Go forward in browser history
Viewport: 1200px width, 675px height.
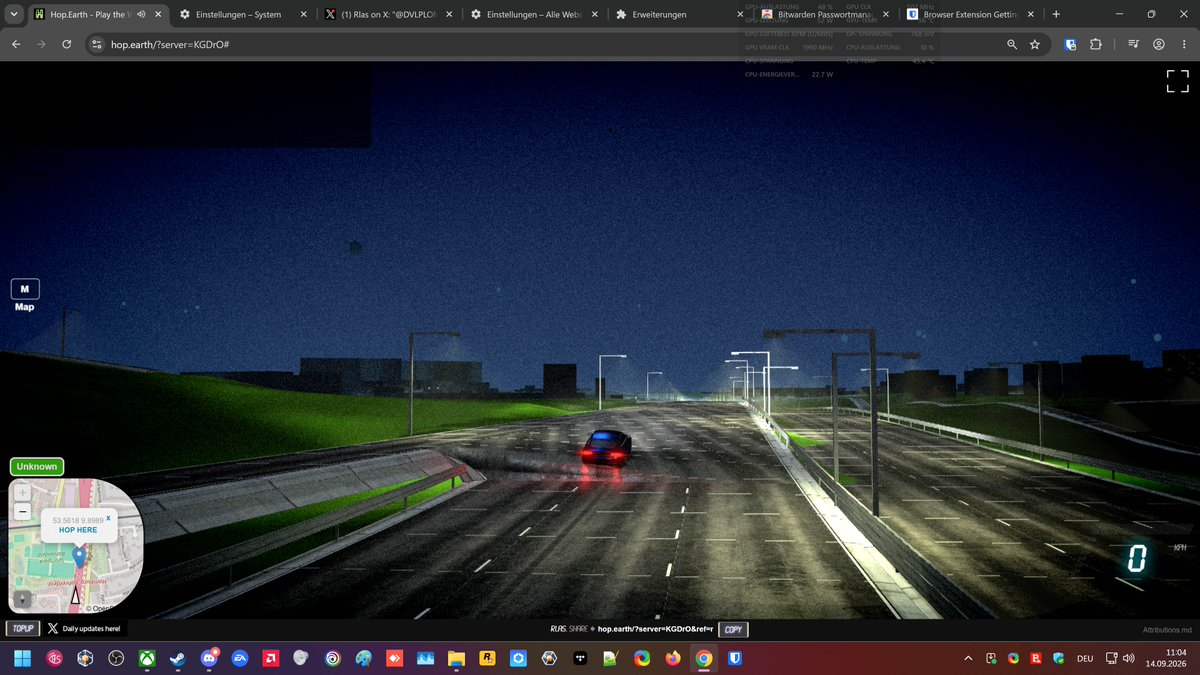point(42,45)
